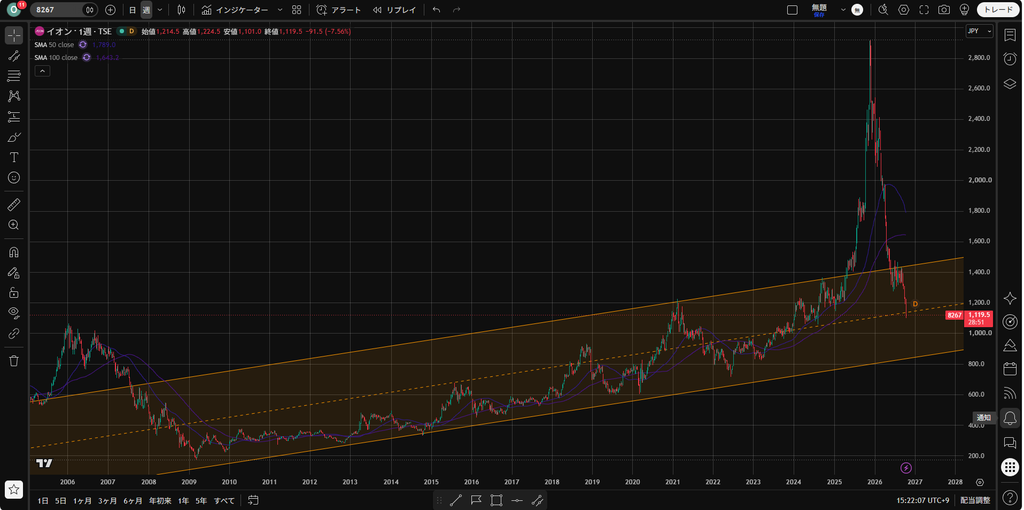Click the 配当調整 dividend adjustment toggle

point(976,500)
